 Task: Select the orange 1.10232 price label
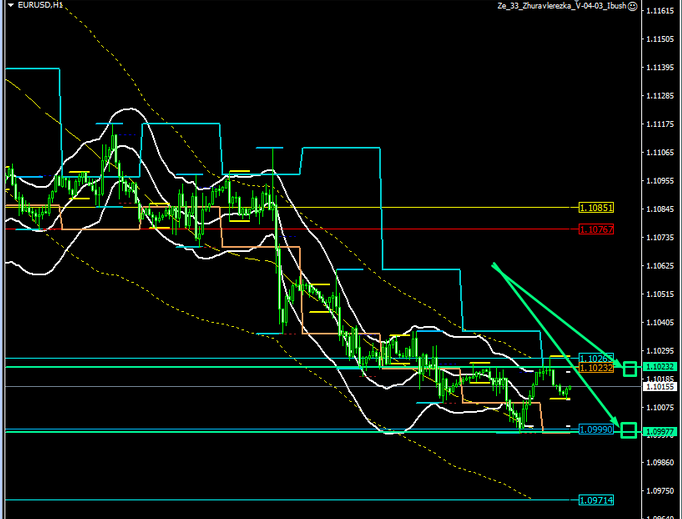(x=596, y=368)
